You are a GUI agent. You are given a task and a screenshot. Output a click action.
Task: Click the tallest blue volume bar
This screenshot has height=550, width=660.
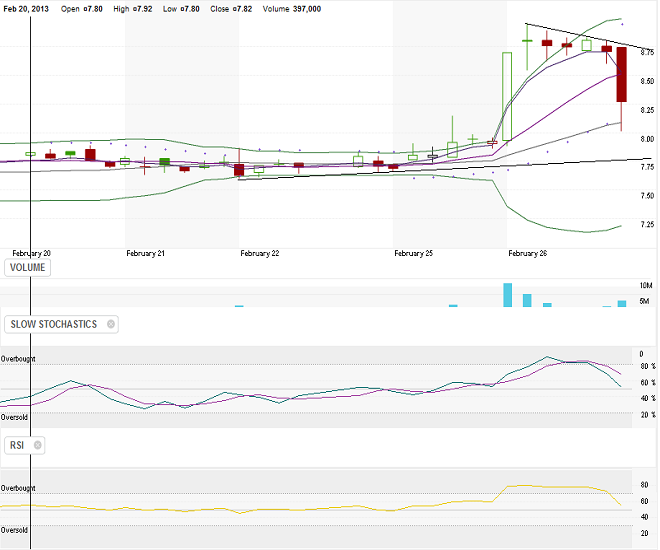click(x=507, y=295)
